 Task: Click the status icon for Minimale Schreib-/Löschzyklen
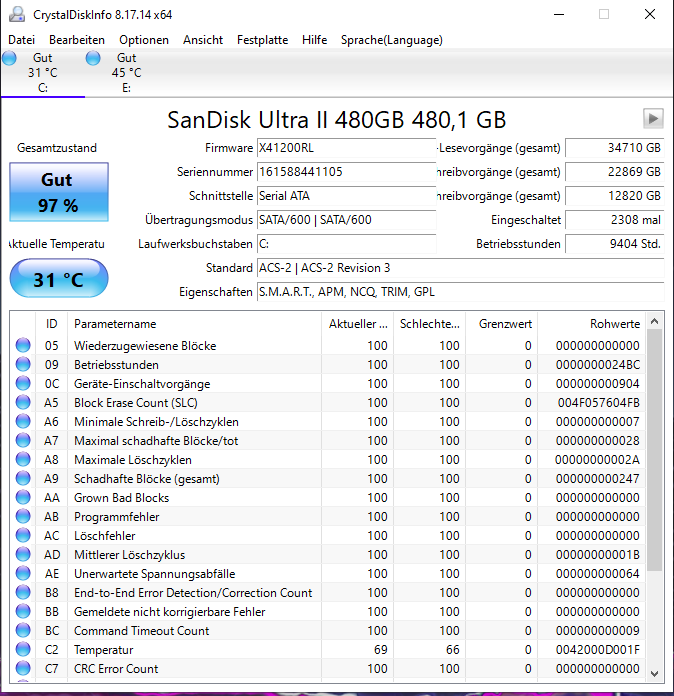pyautogui.click(x=23, y=421)
